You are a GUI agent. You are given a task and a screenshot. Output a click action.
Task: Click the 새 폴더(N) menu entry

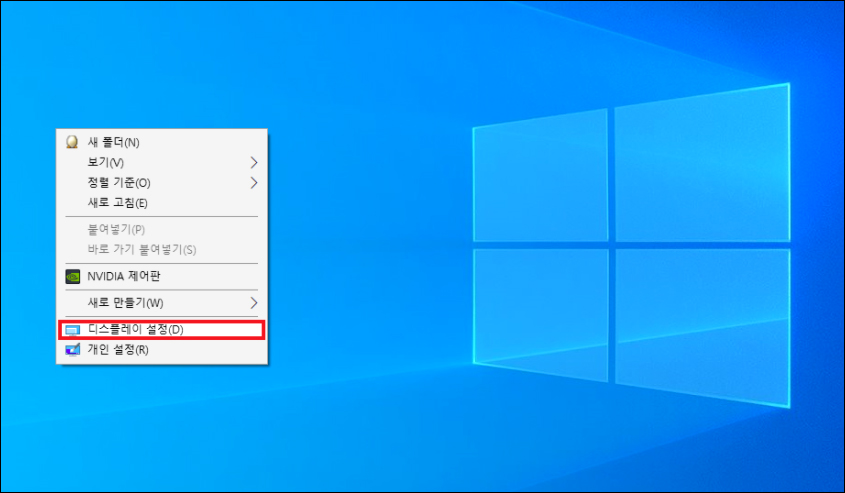coord(162,142)
